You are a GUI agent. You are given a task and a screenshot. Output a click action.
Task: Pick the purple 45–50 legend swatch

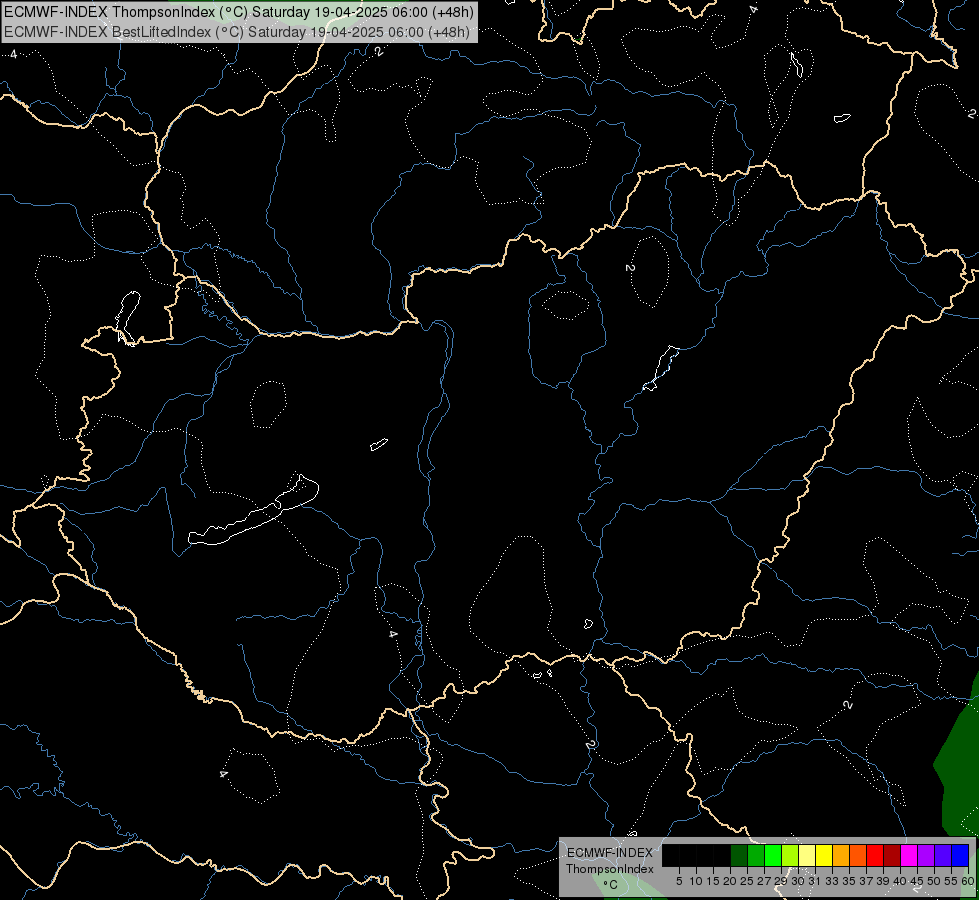click(927, 855)
